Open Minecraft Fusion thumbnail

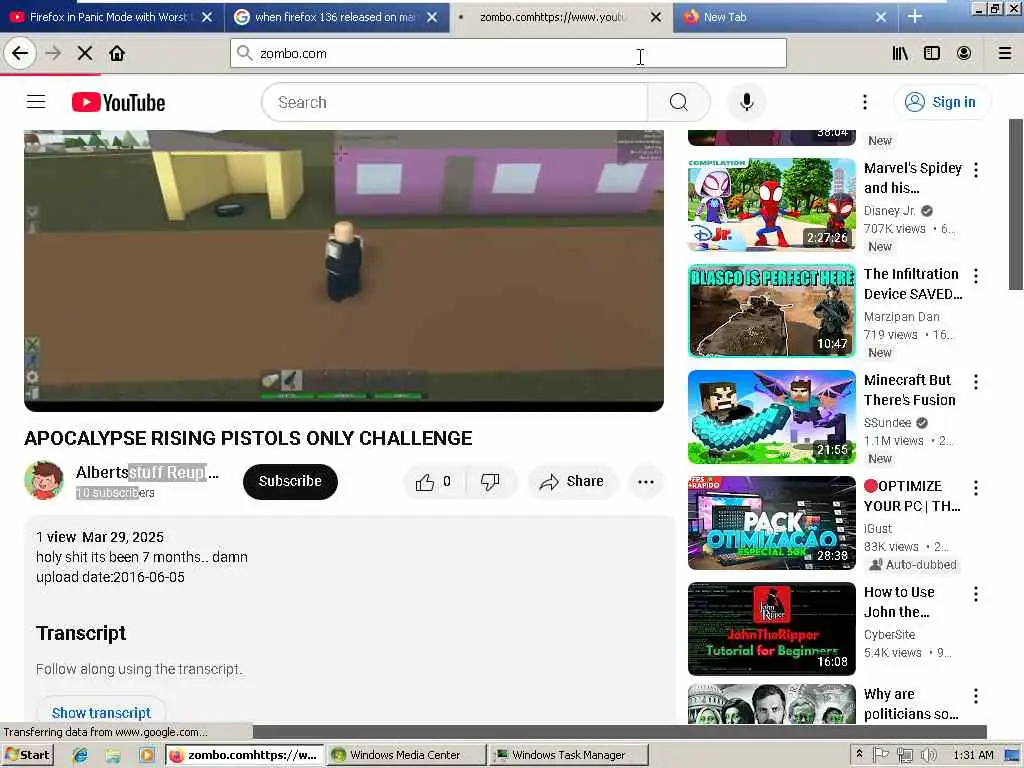pos(771,417)
